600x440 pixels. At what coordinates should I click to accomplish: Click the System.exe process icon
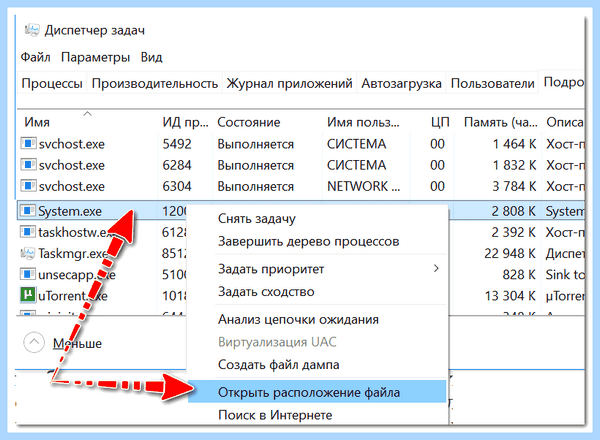pos(28,210)
